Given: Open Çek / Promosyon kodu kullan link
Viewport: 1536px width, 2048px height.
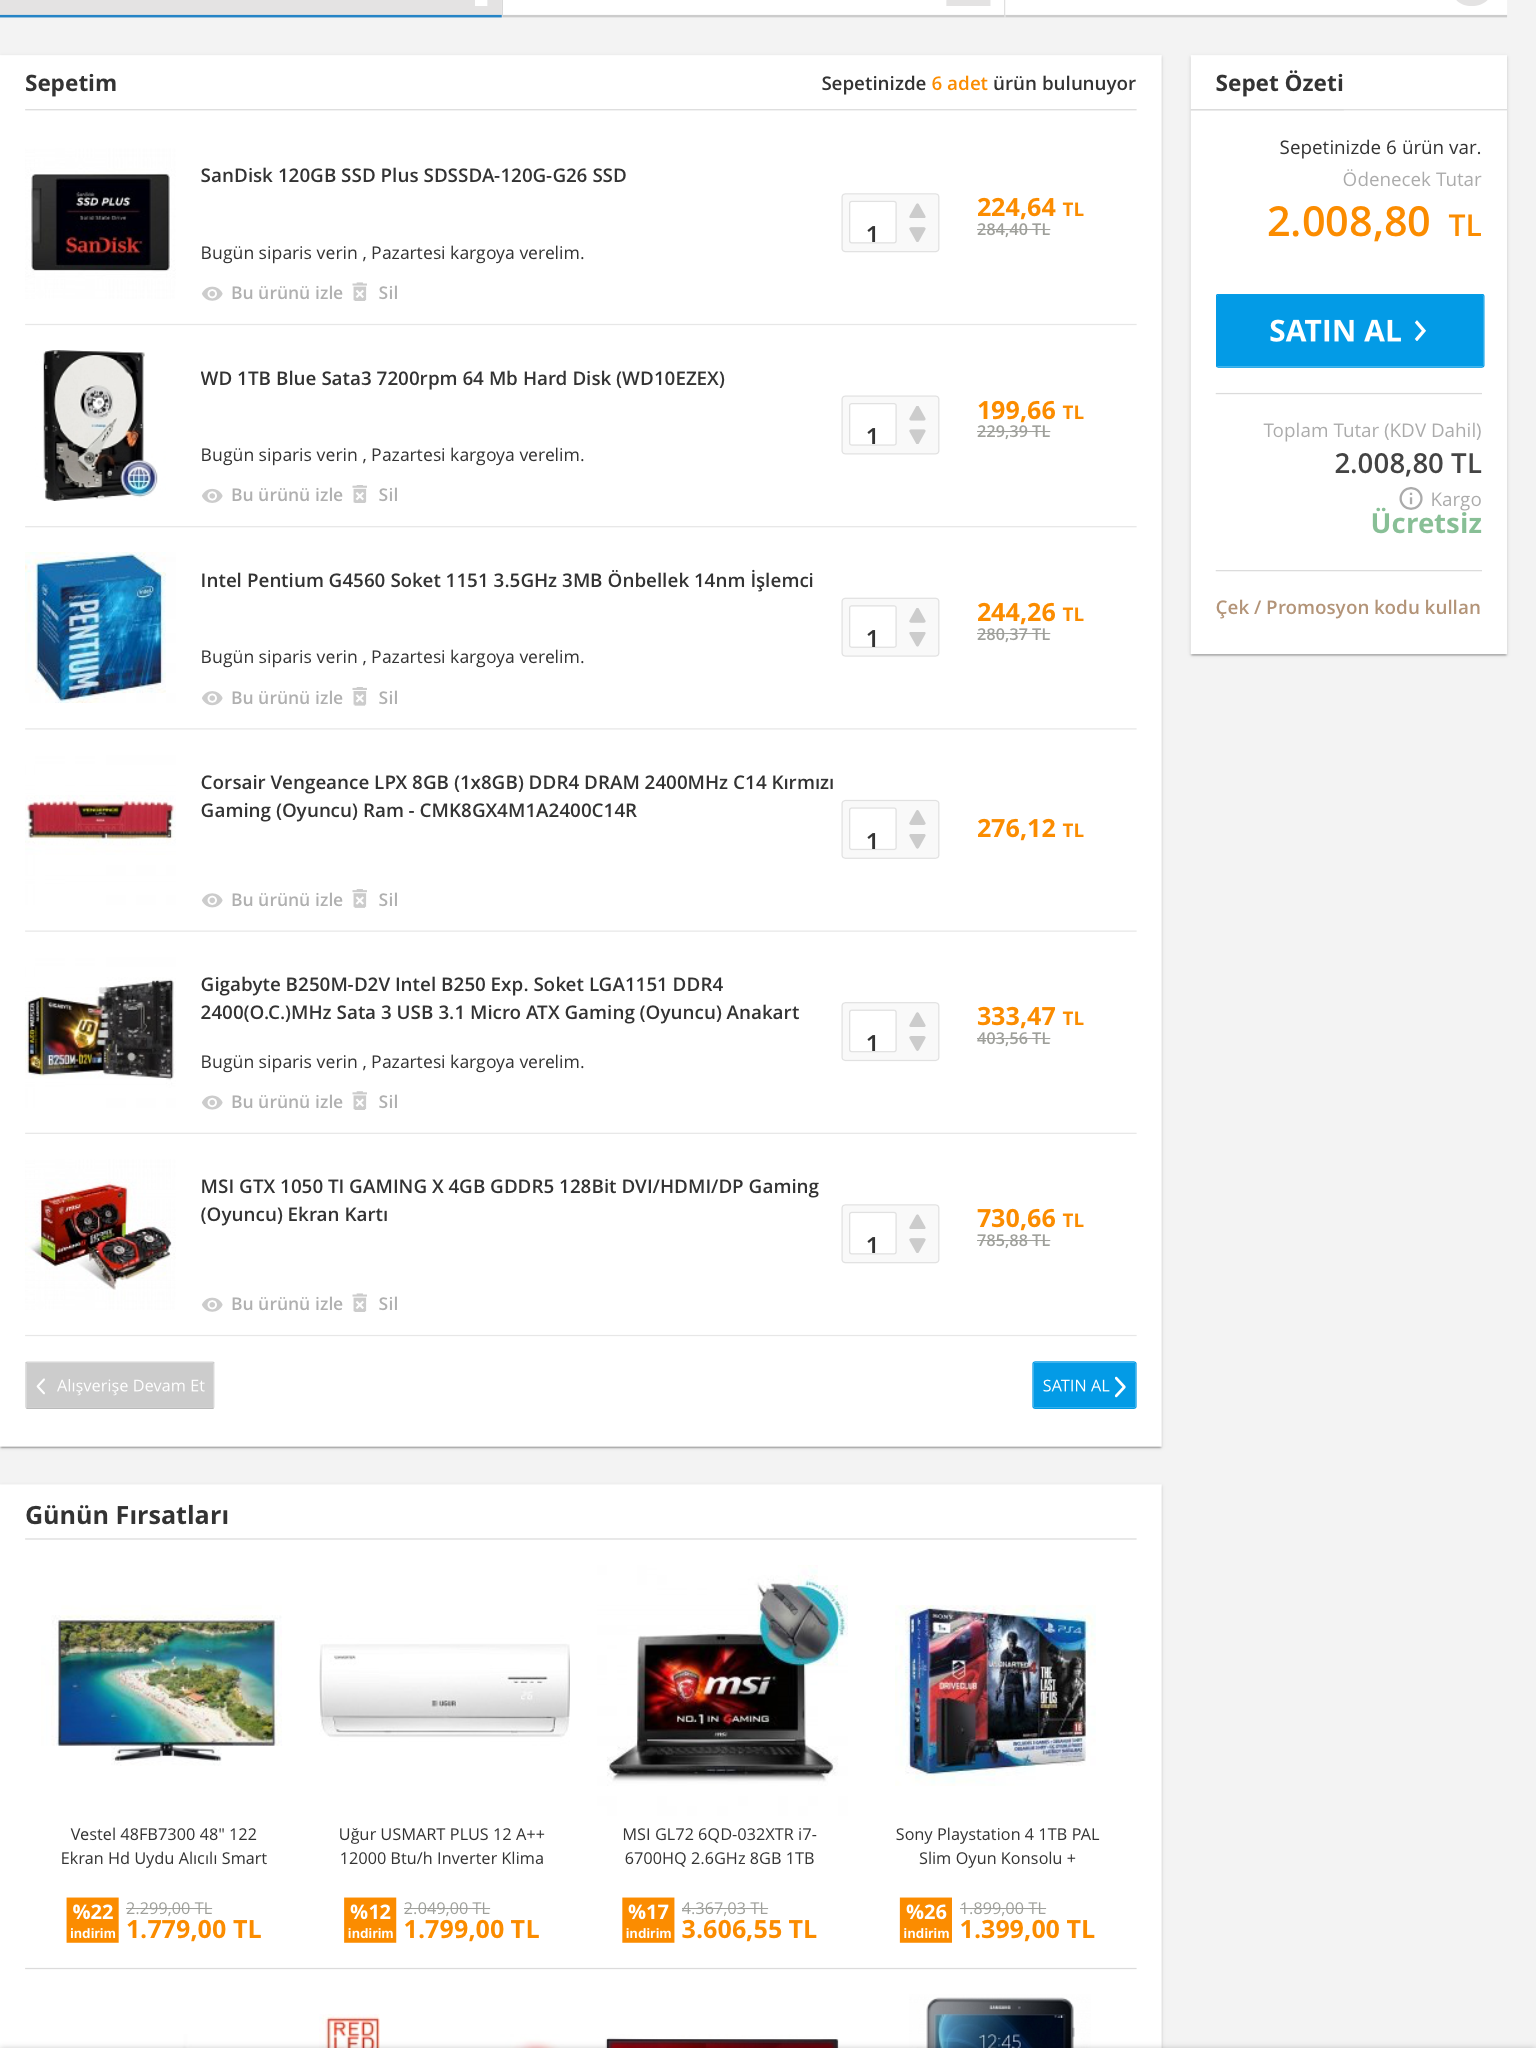Looking at the screenshot, I should click(1348, 607).
